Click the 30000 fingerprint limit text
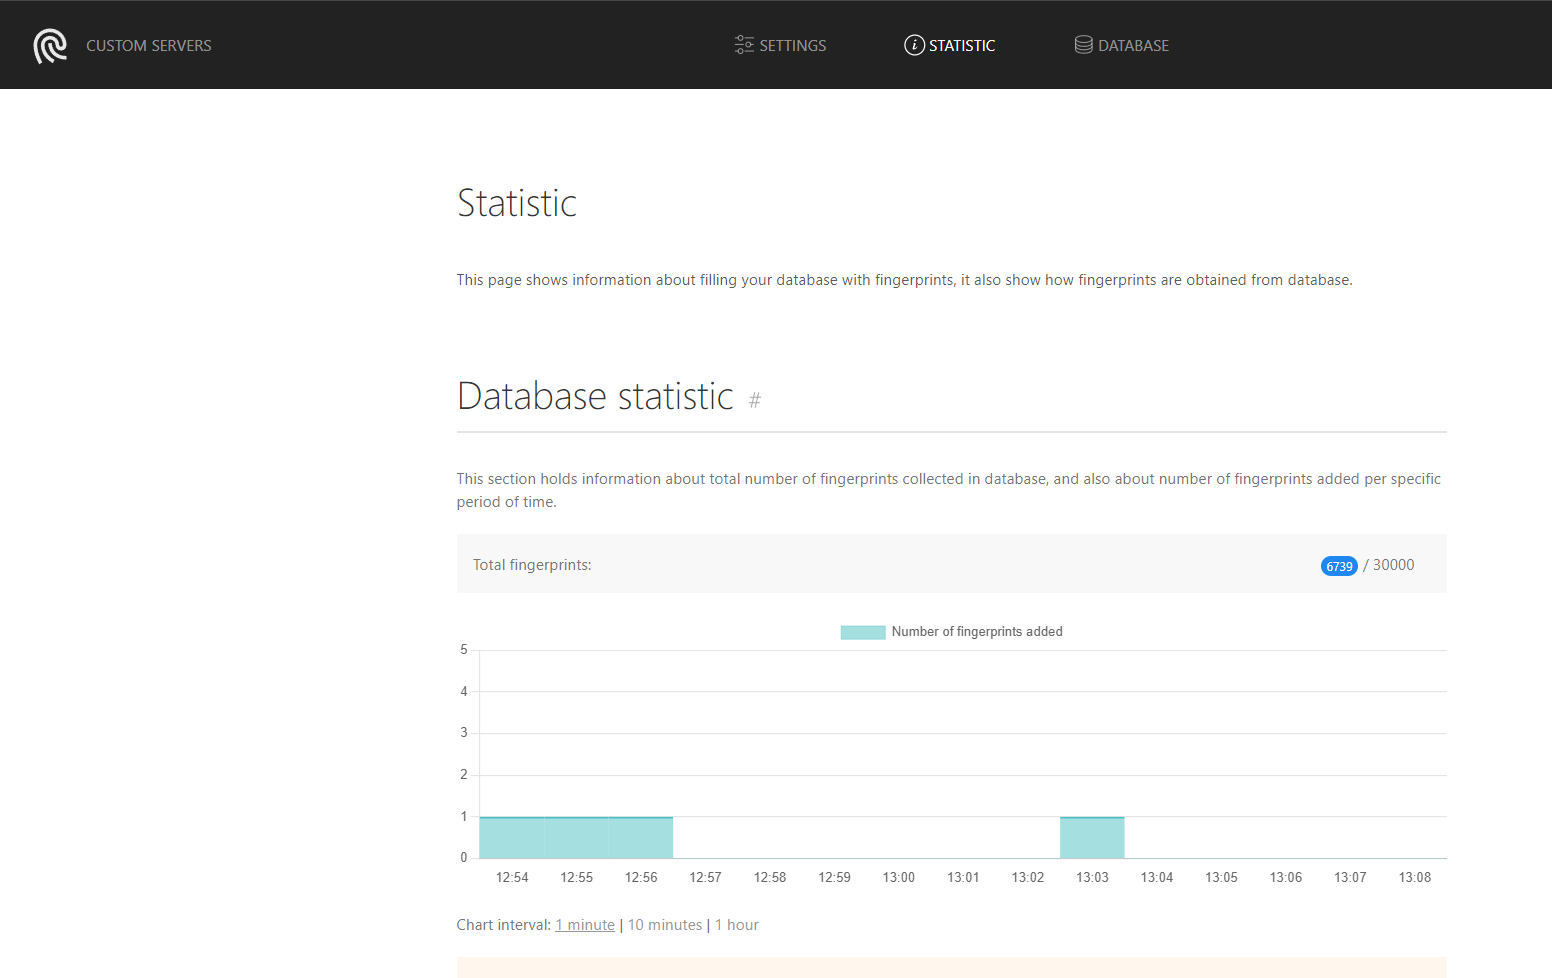1552x978 pixels. (1393, 565)
